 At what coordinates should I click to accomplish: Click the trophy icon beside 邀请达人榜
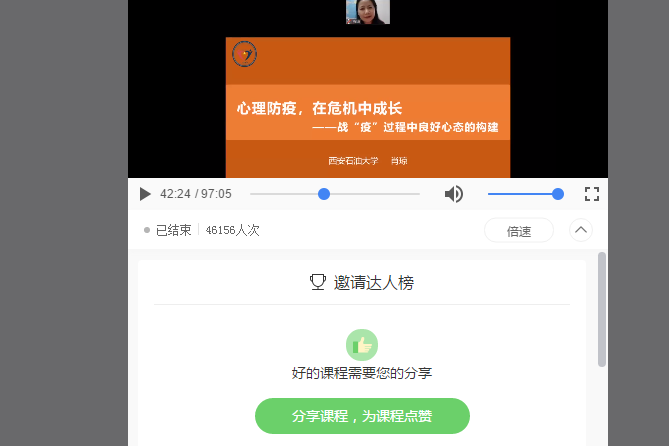point(318,283)
